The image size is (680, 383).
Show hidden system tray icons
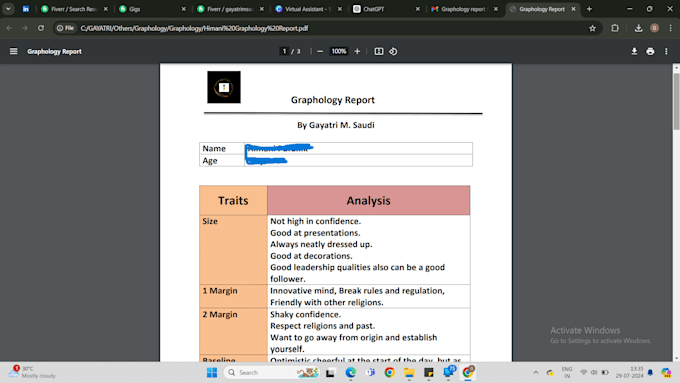(x=536, y=372)
